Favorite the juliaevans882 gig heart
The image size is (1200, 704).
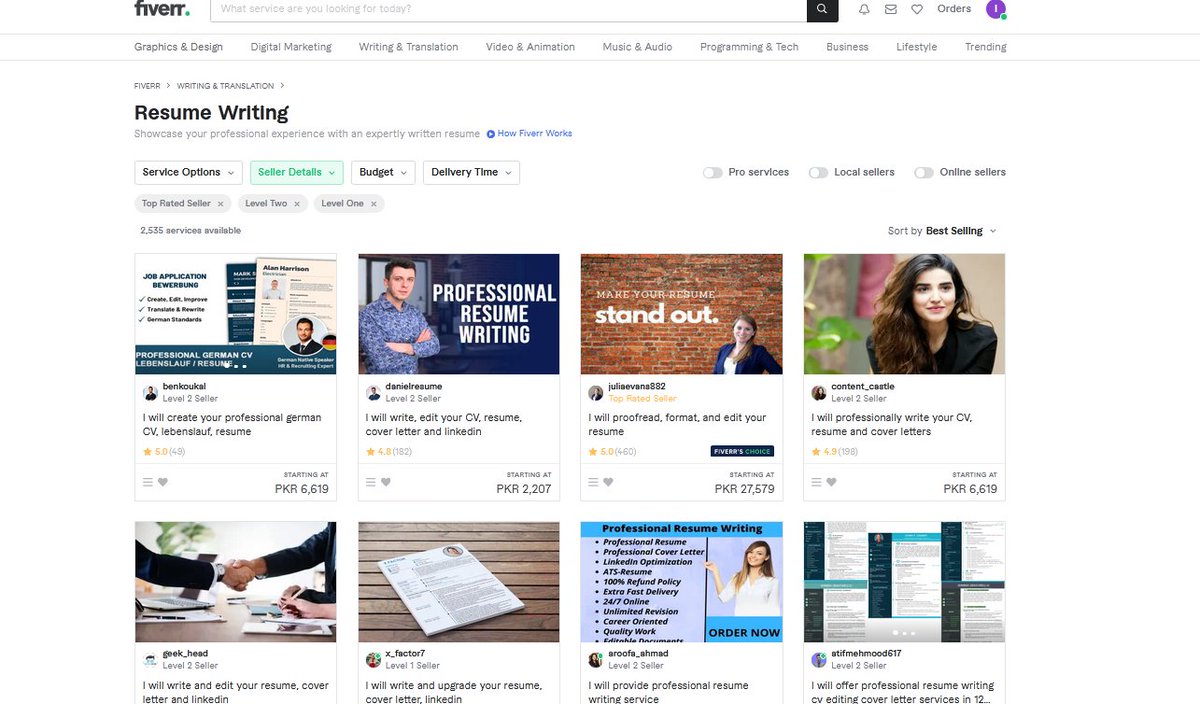(x=608, y=482)
